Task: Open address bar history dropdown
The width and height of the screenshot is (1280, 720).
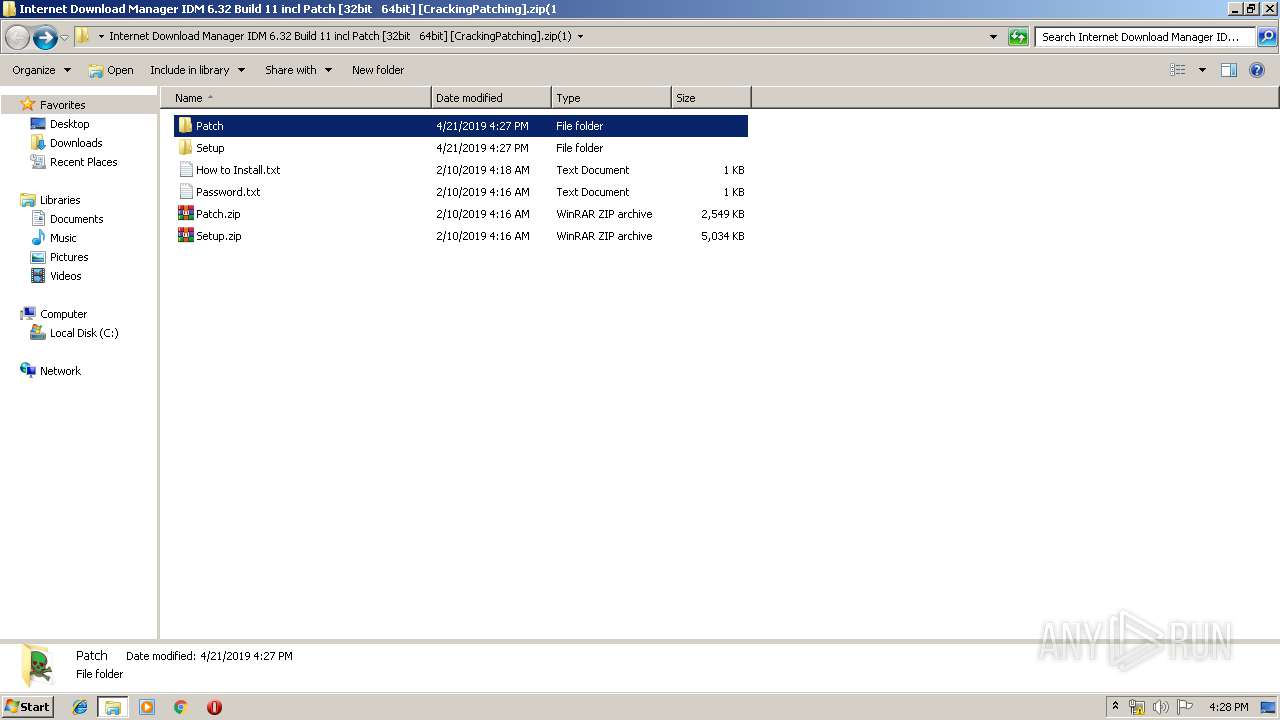Action: 993,37
